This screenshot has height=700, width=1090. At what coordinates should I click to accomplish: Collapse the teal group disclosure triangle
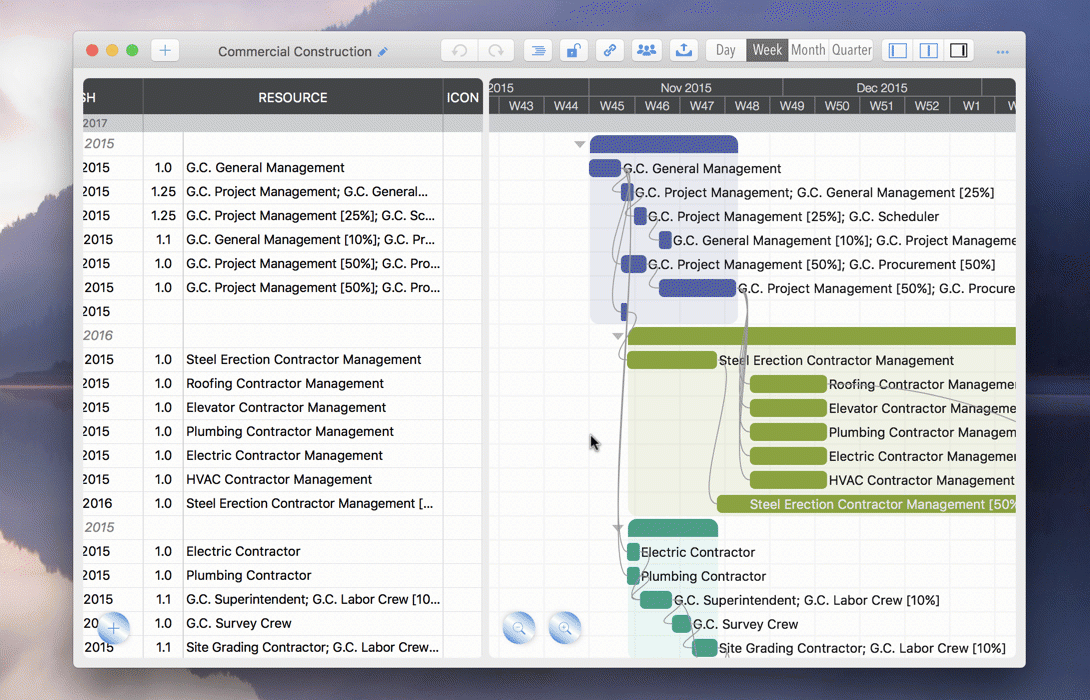click(617, 528)
